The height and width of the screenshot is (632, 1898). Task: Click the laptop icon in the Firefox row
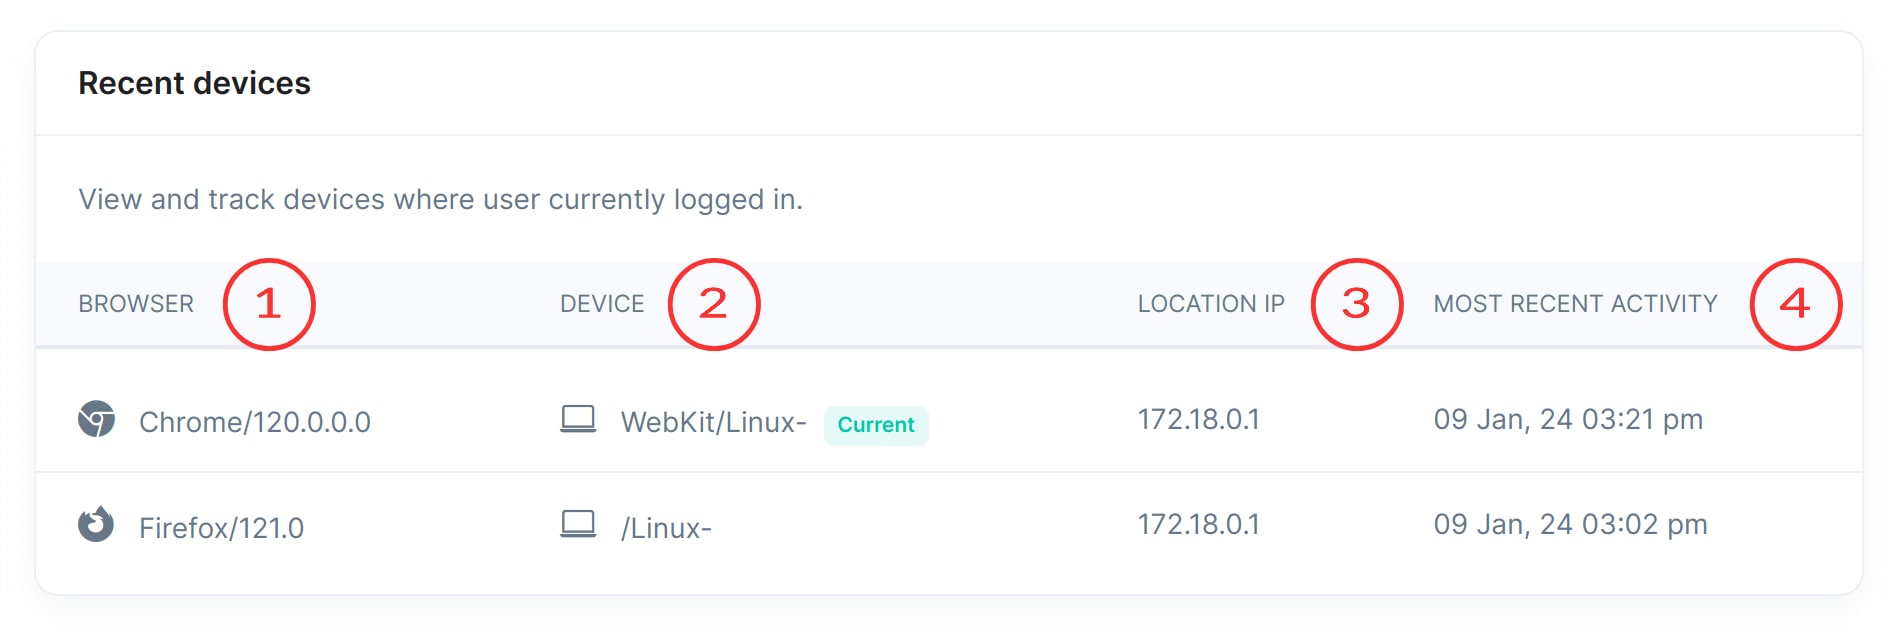tap(578, 524)
